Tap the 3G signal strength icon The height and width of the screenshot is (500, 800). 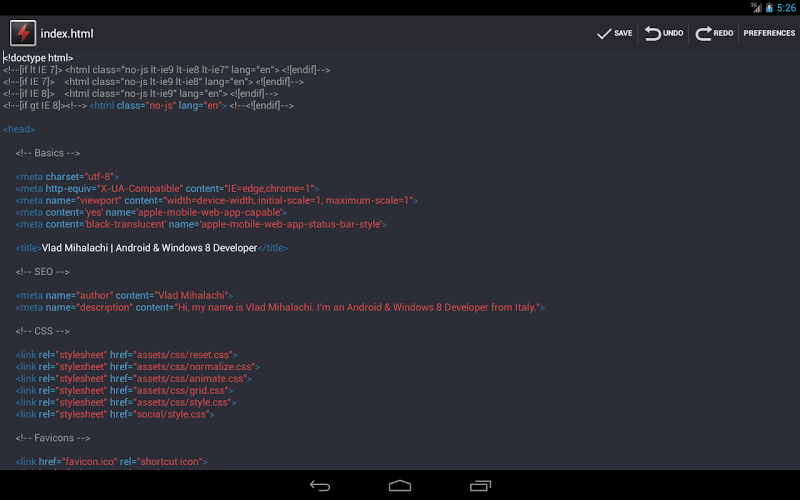click(x=756, y=7)
